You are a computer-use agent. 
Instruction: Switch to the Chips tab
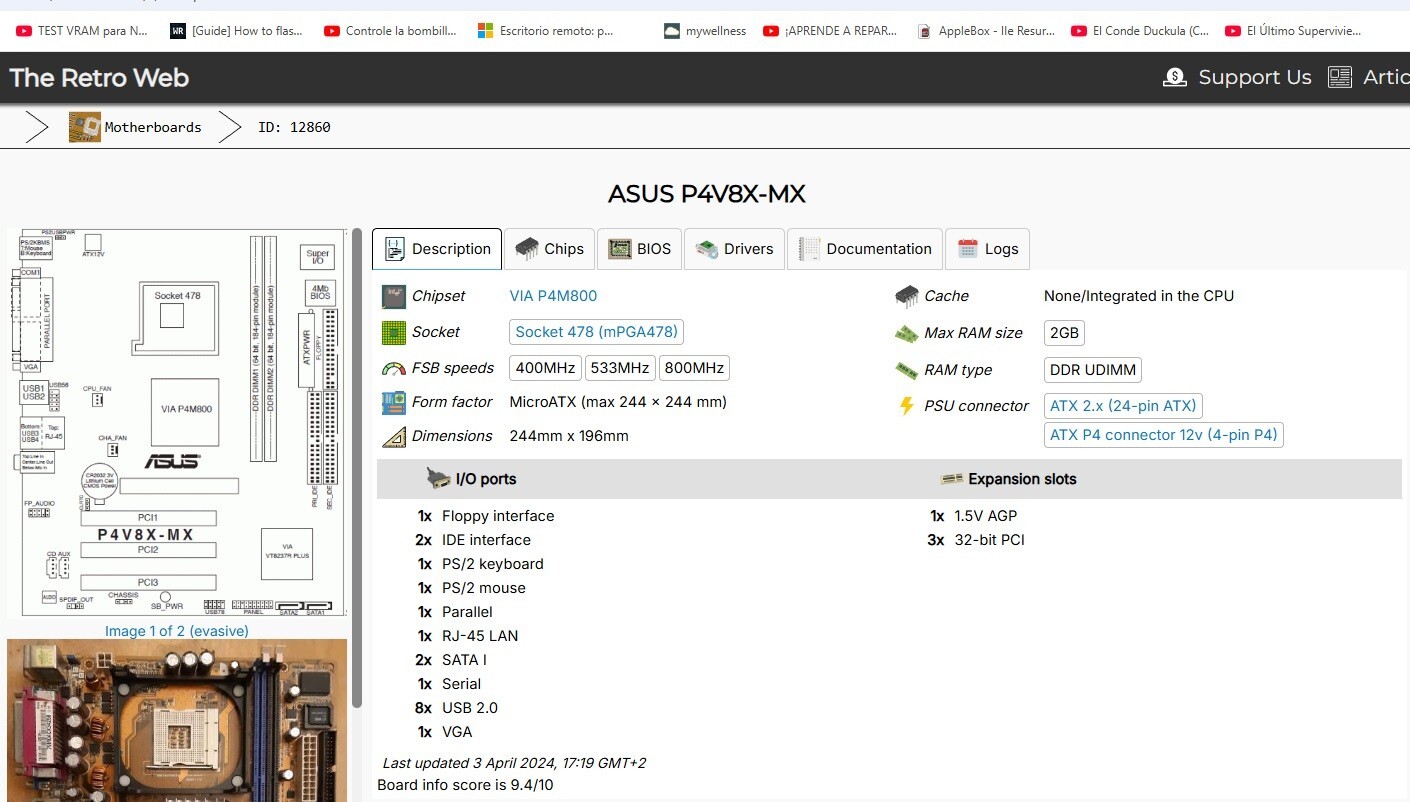[549, 249]
